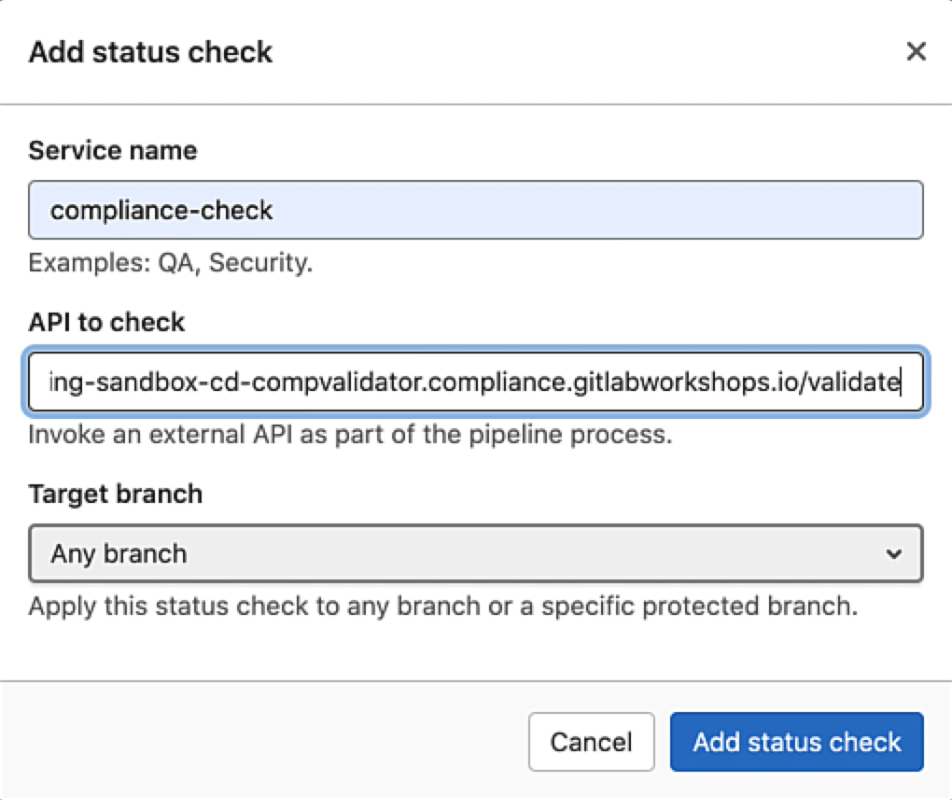The image size is (952, 800).
Task: Confirm with the blue Add status check button
Action: [x=796, y=742]
